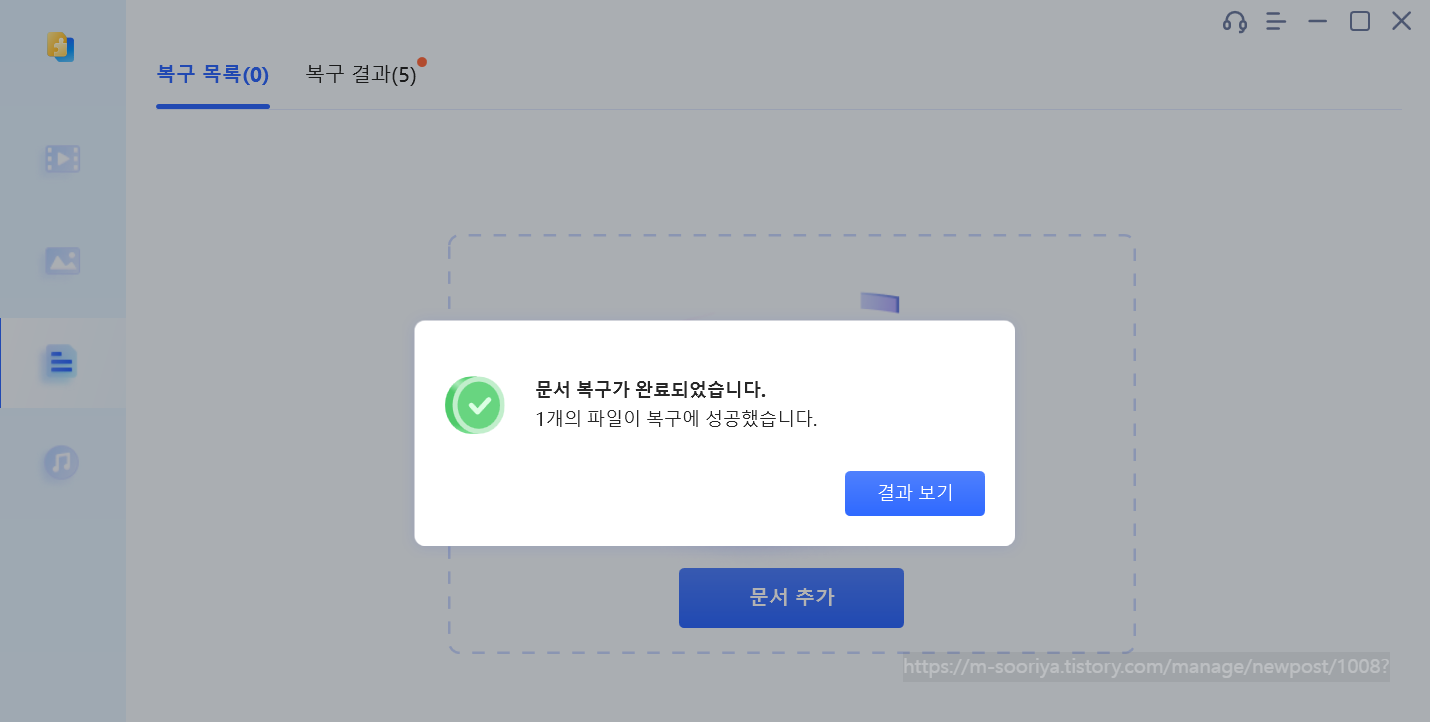Select the document repair sidebar icon
The height and width of the screenshot is (722, 1430).
[x=62, y=362]
